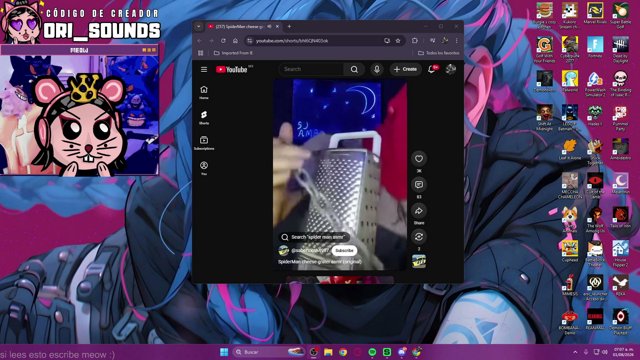Click the taskbar Buscar search box

pos(269,352)
